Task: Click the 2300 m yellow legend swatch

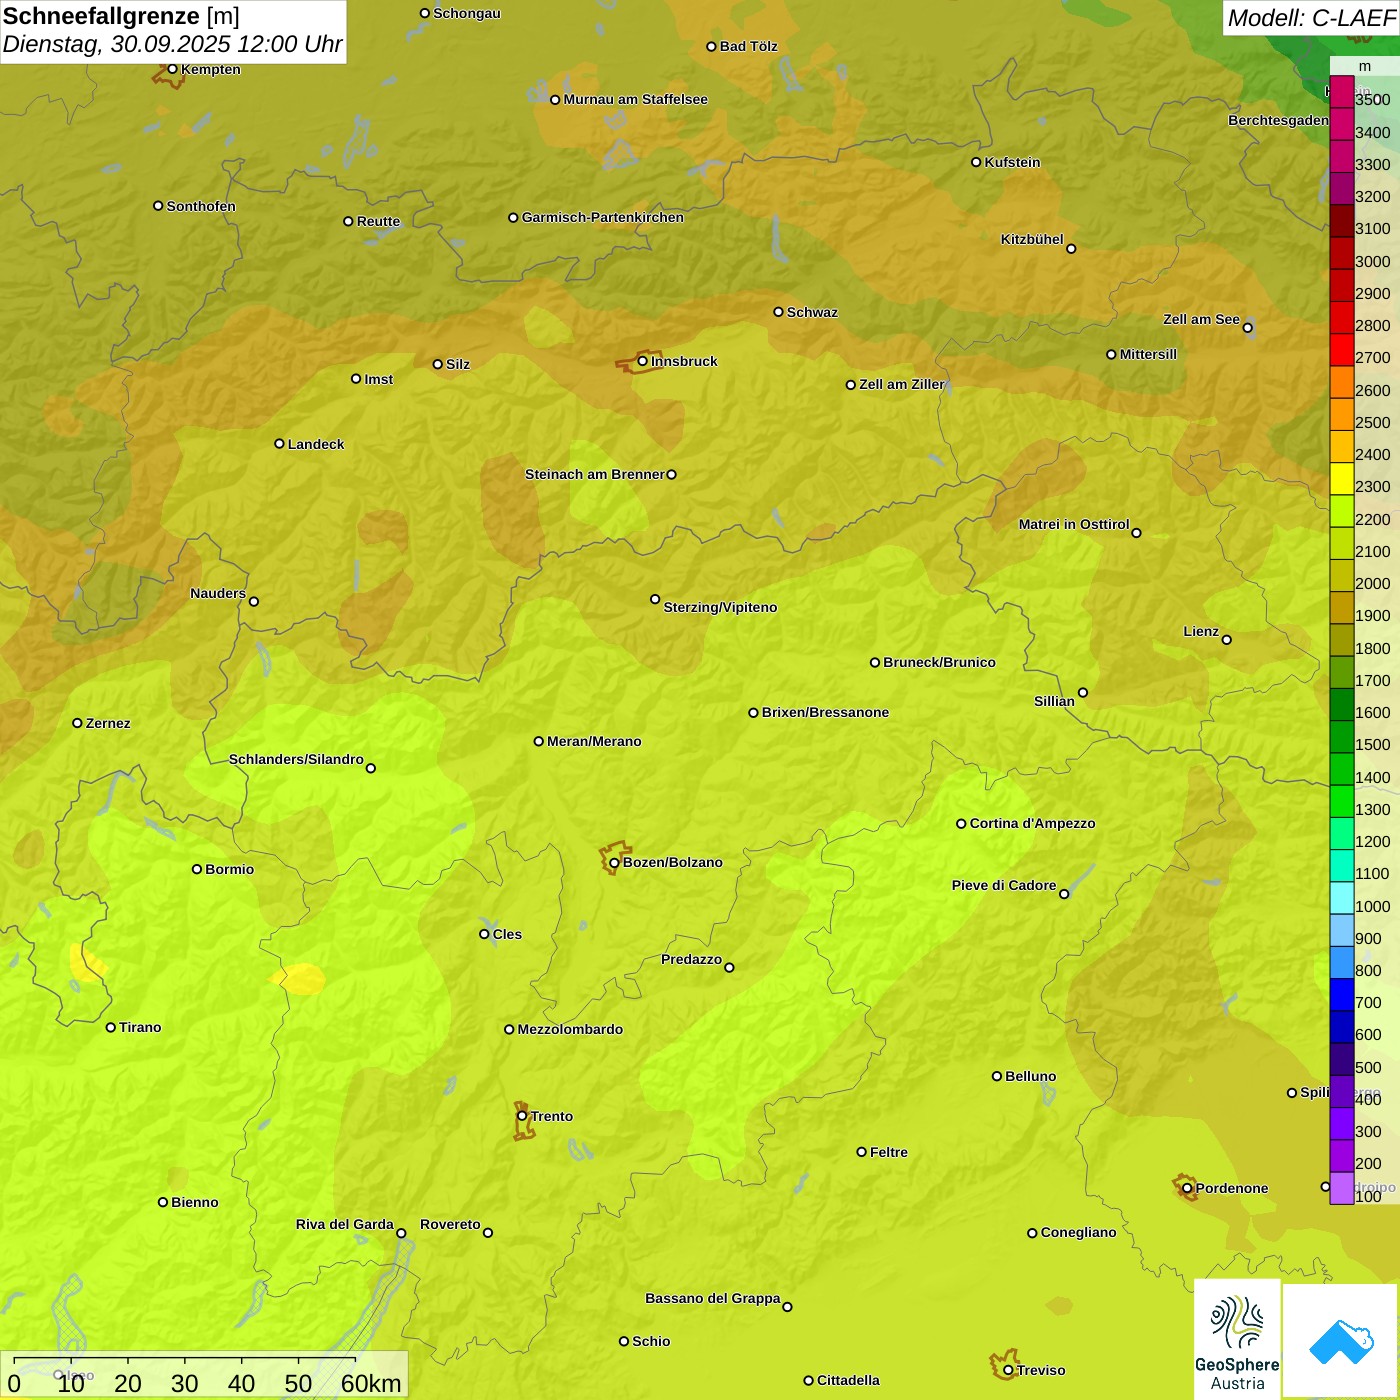Action: 1342,479
